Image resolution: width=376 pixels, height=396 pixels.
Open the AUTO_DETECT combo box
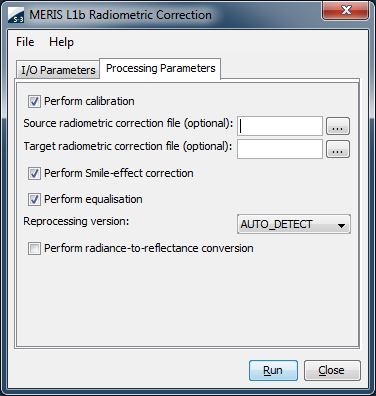click(294, 224)
